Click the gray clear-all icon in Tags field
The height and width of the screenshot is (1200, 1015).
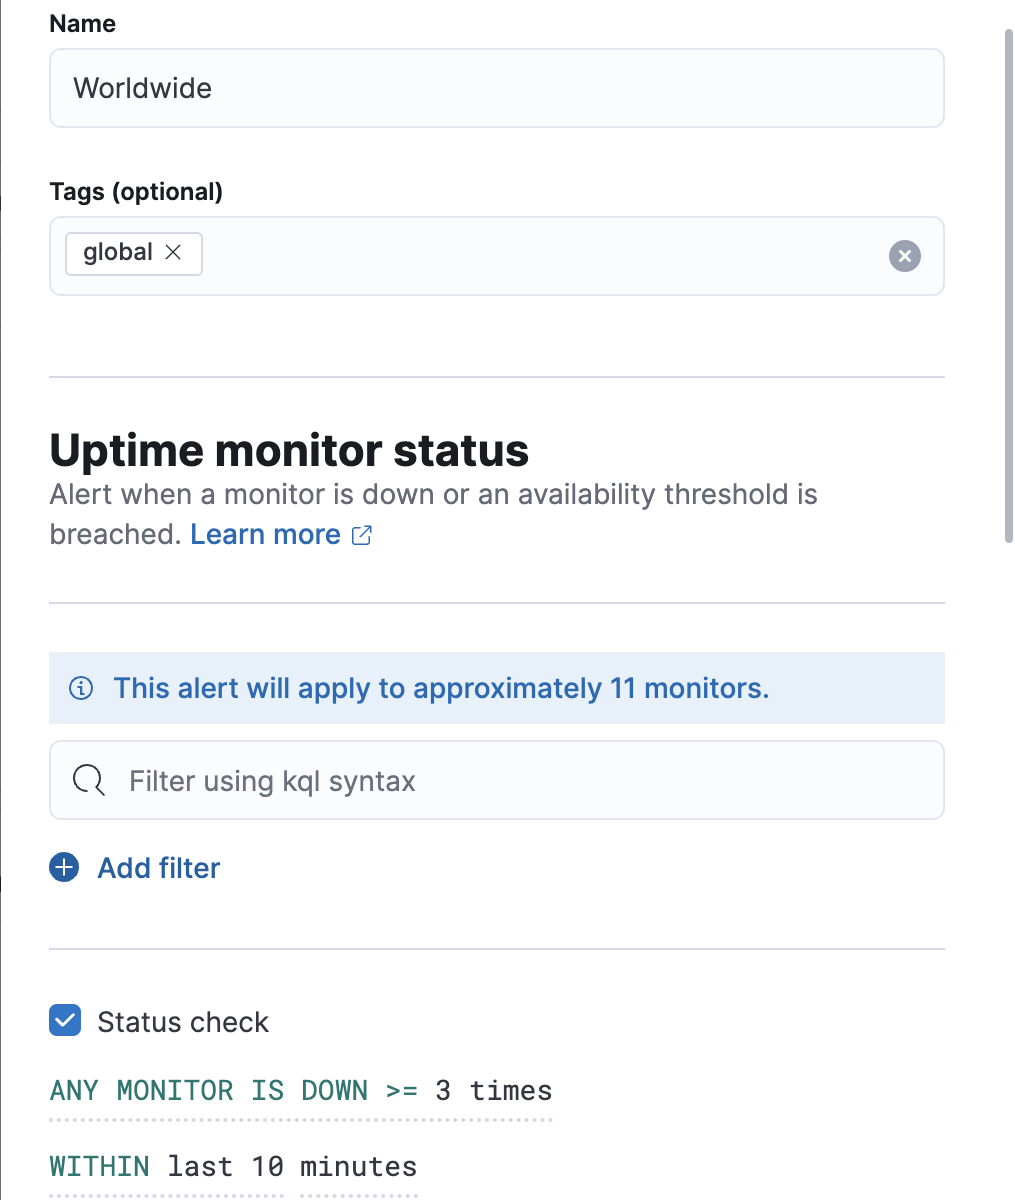(904, 256)
